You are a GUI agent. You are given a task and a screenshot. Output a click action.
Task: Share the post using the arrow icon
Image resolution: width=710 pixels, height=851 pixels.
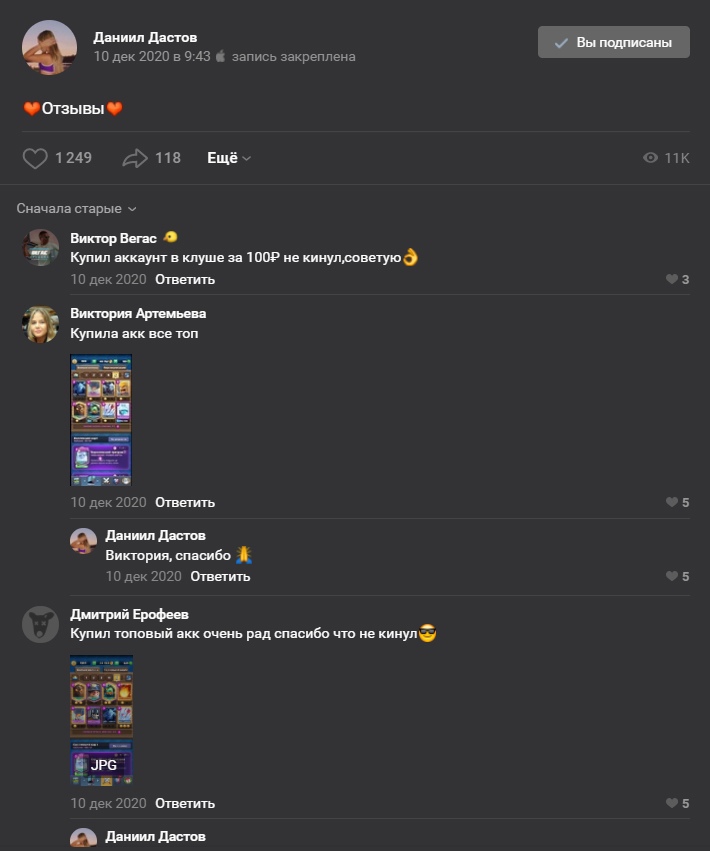[x=135, y=158]
